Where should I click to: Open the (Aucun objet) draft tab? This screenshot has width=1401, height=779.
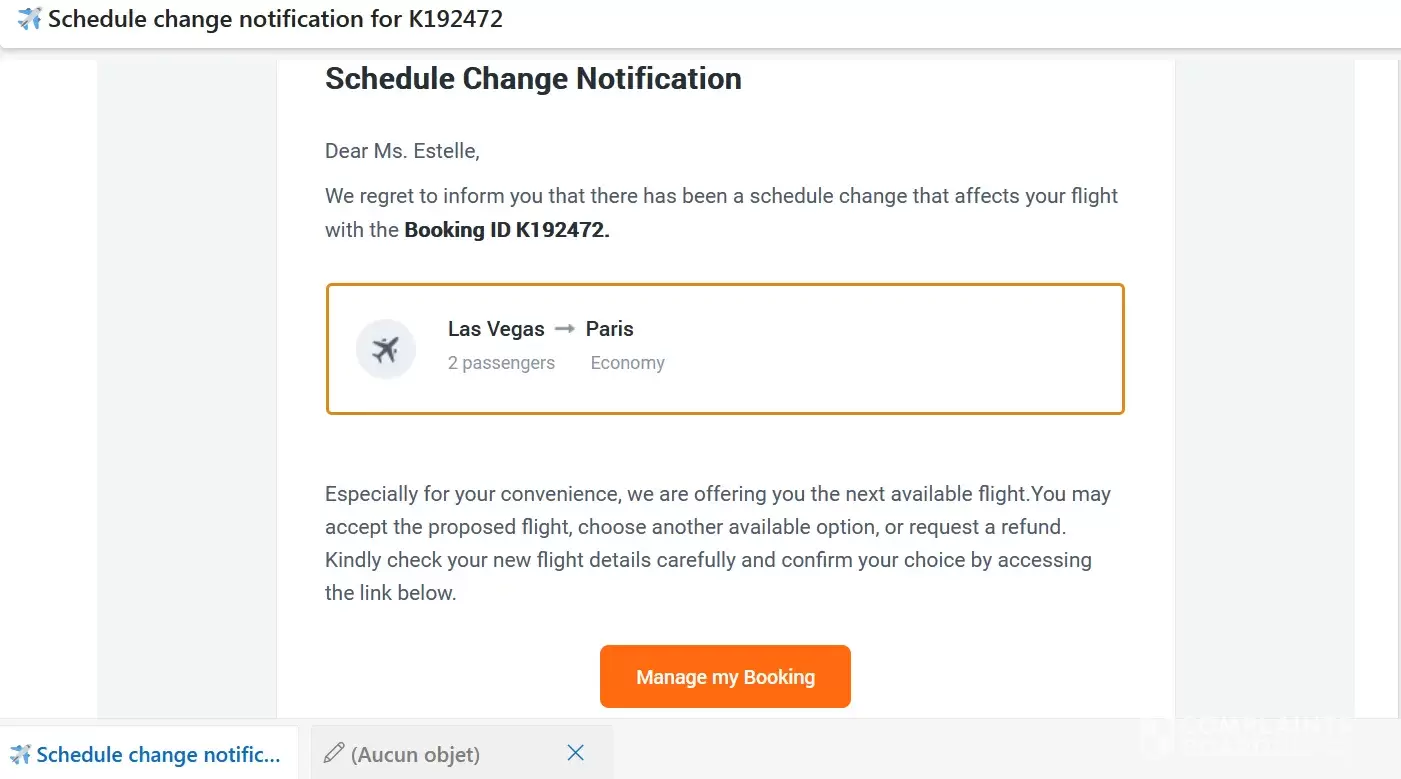415,754
